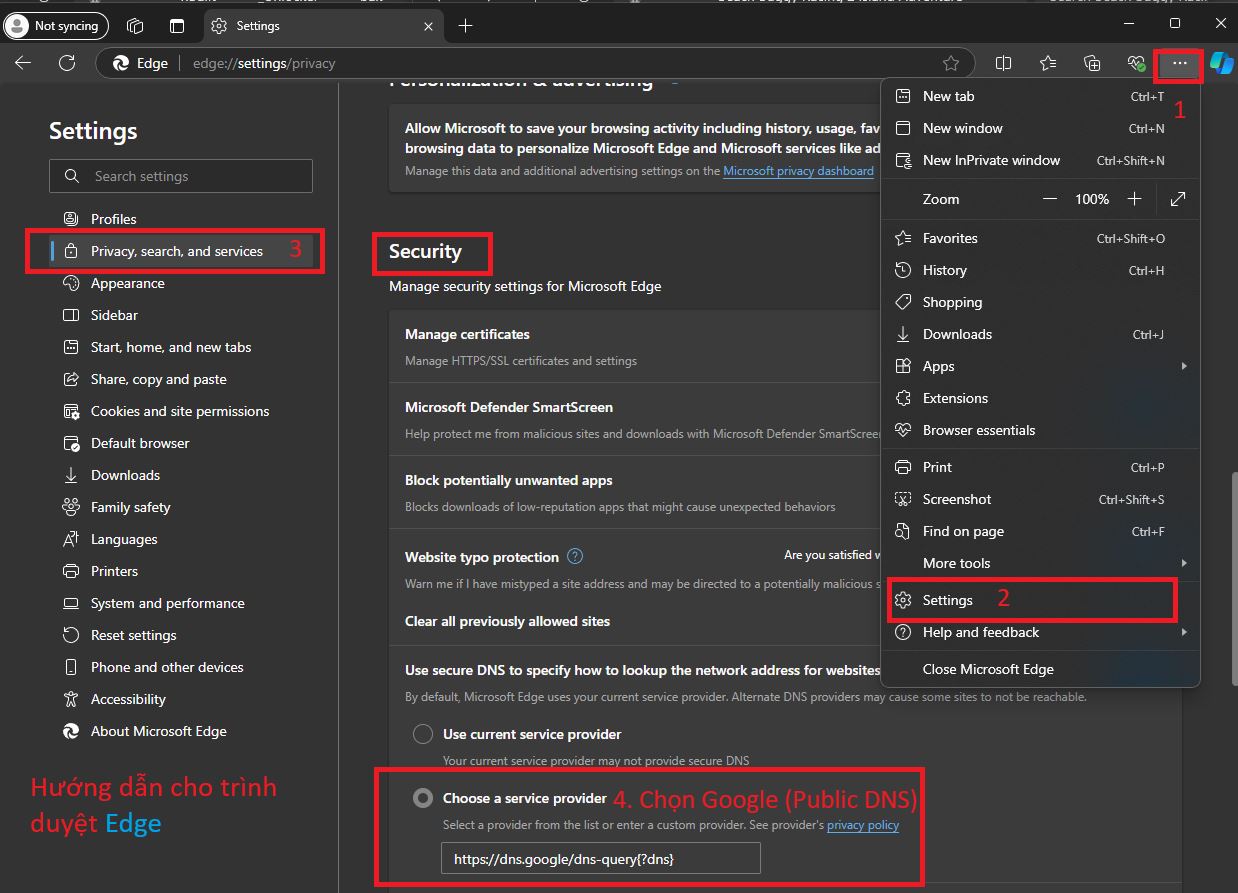The height and width of the screenshot is (893, 1238).
Task: Choose Print from the menu
Action: tap(1040, 467)
